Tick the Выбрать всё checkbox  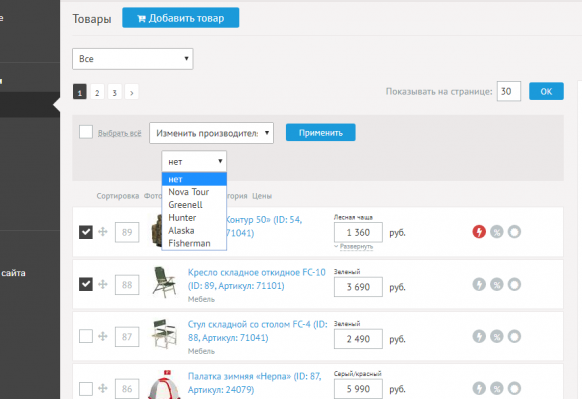pos(86,132)
